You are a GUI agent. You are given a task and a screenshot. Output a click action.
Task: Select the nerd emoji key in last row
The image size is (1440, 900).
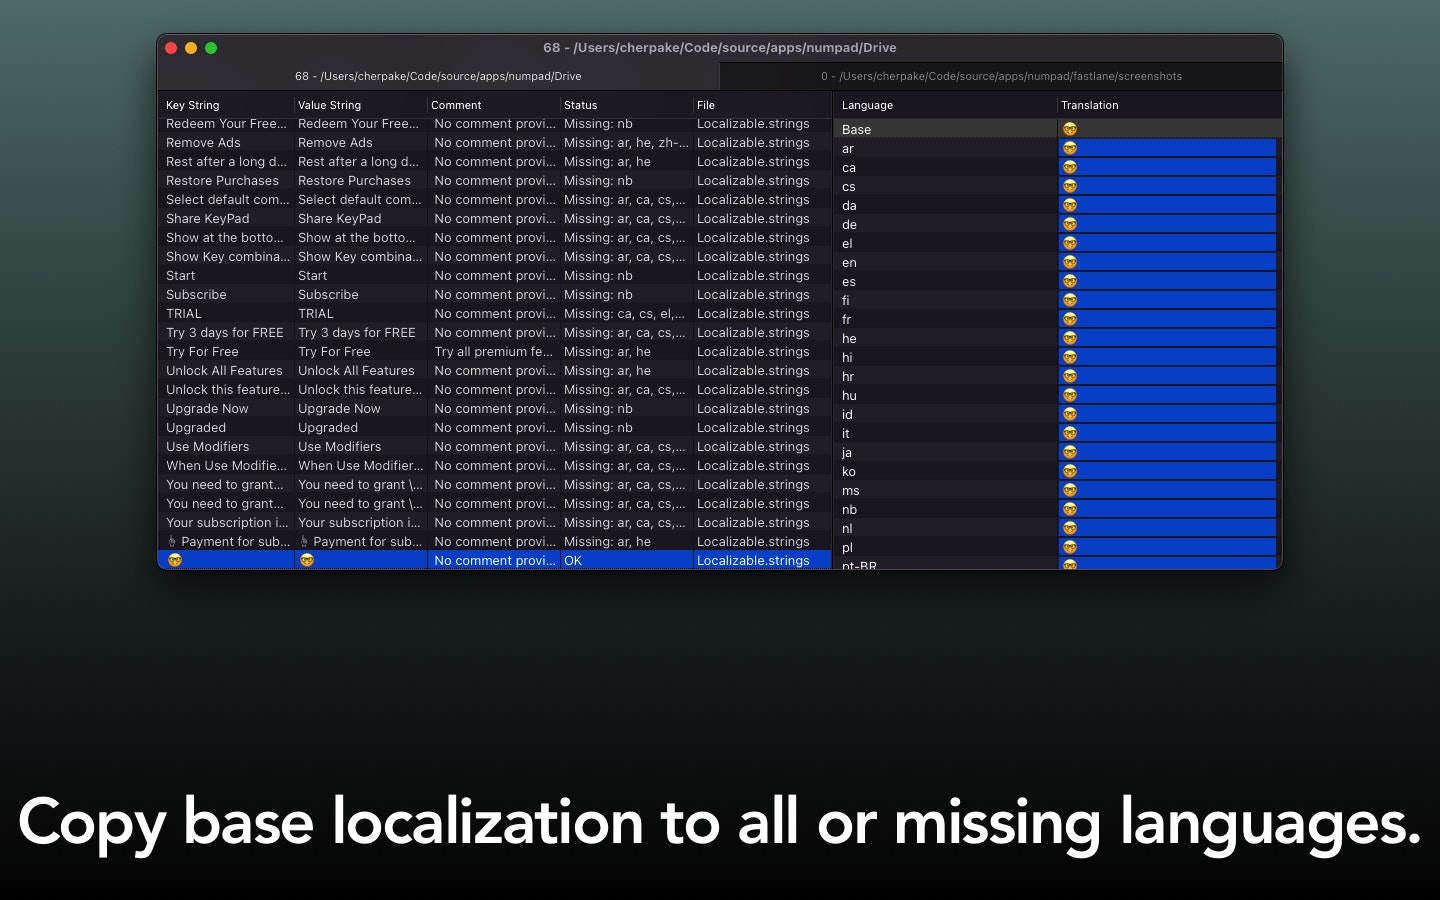[175, 560]
